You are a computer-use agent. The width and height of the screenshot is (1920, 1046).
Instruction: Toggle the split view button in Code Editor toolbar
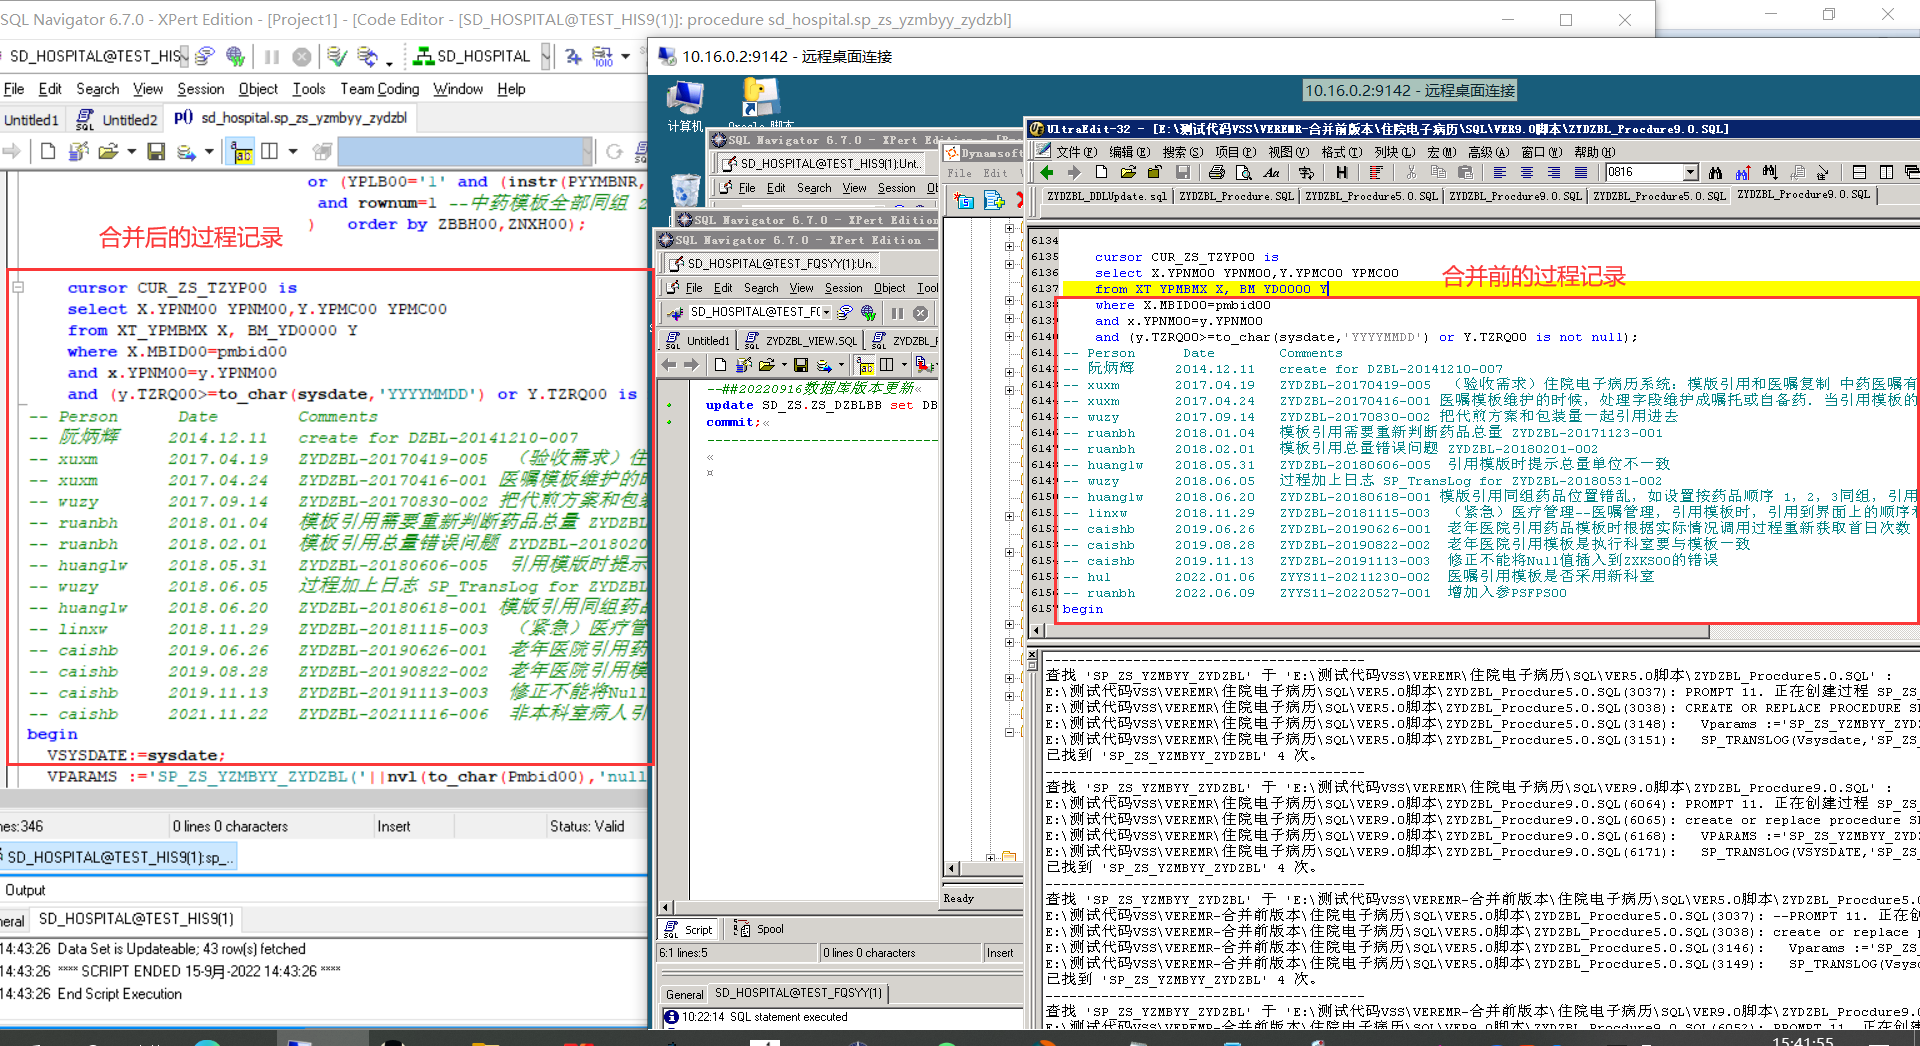coord(269,152)
